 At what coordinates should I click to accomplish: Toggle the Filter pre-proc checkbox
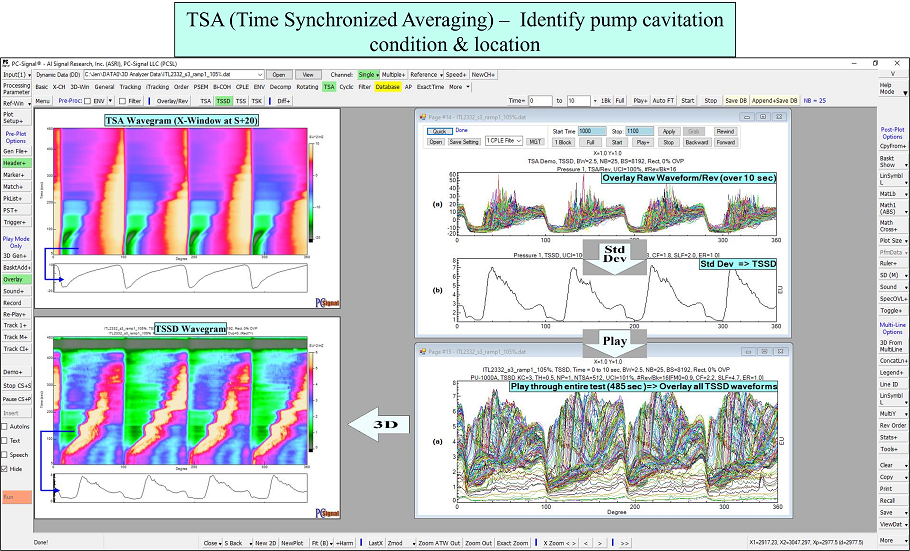pyautogui.click(x=123, y=101)
